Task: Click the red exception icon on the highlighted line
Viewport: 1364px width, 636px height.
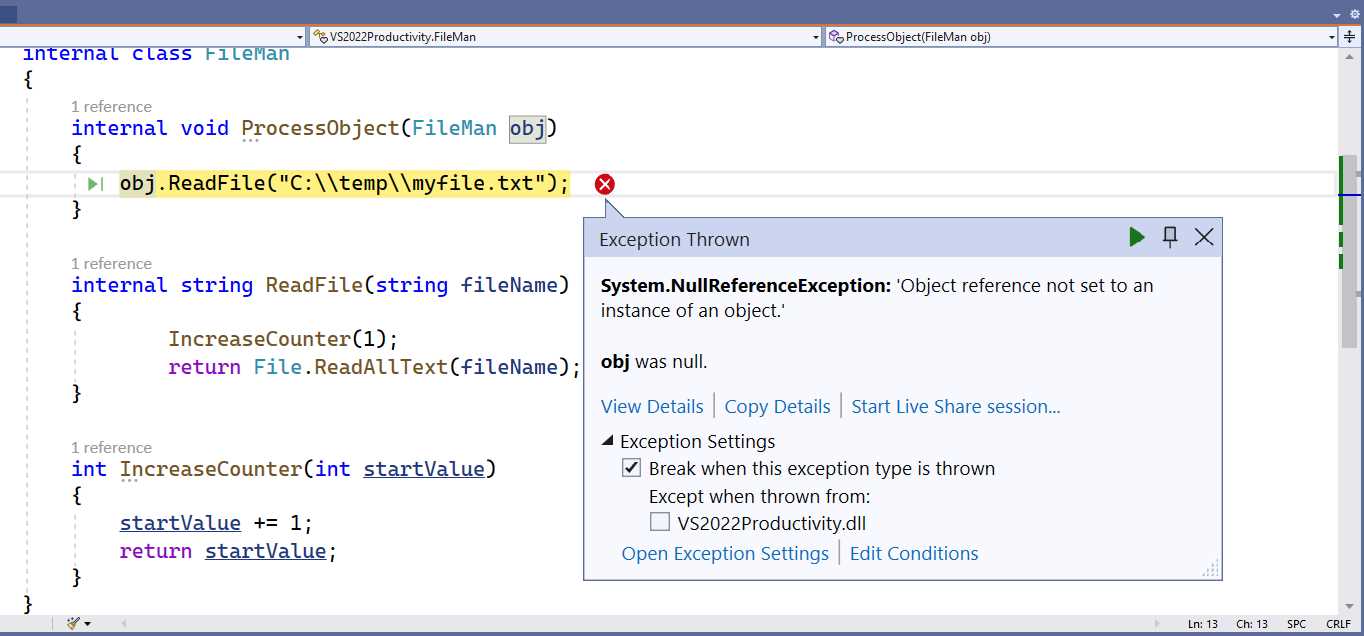Action: (x=604, y=184)
